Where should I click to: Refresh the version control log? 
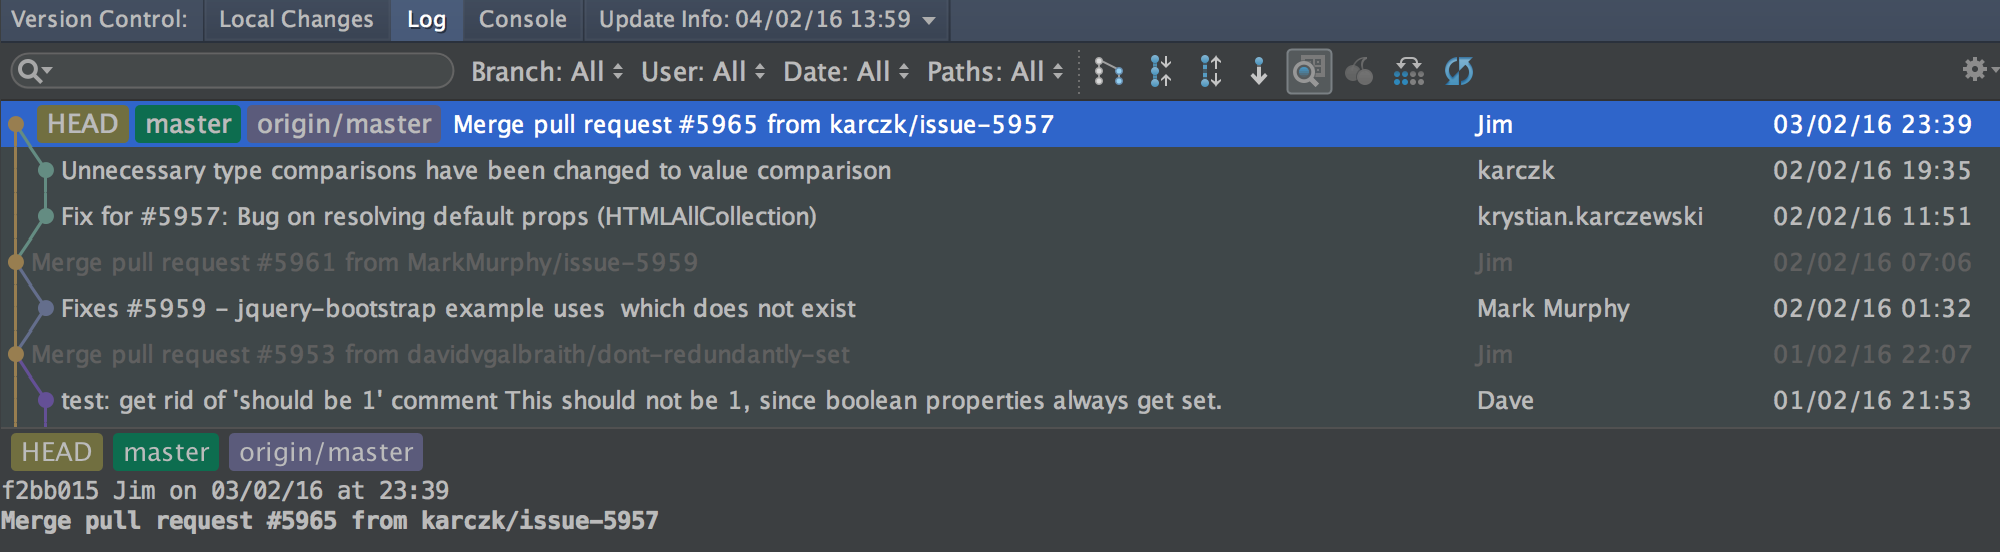[1459, 72]
